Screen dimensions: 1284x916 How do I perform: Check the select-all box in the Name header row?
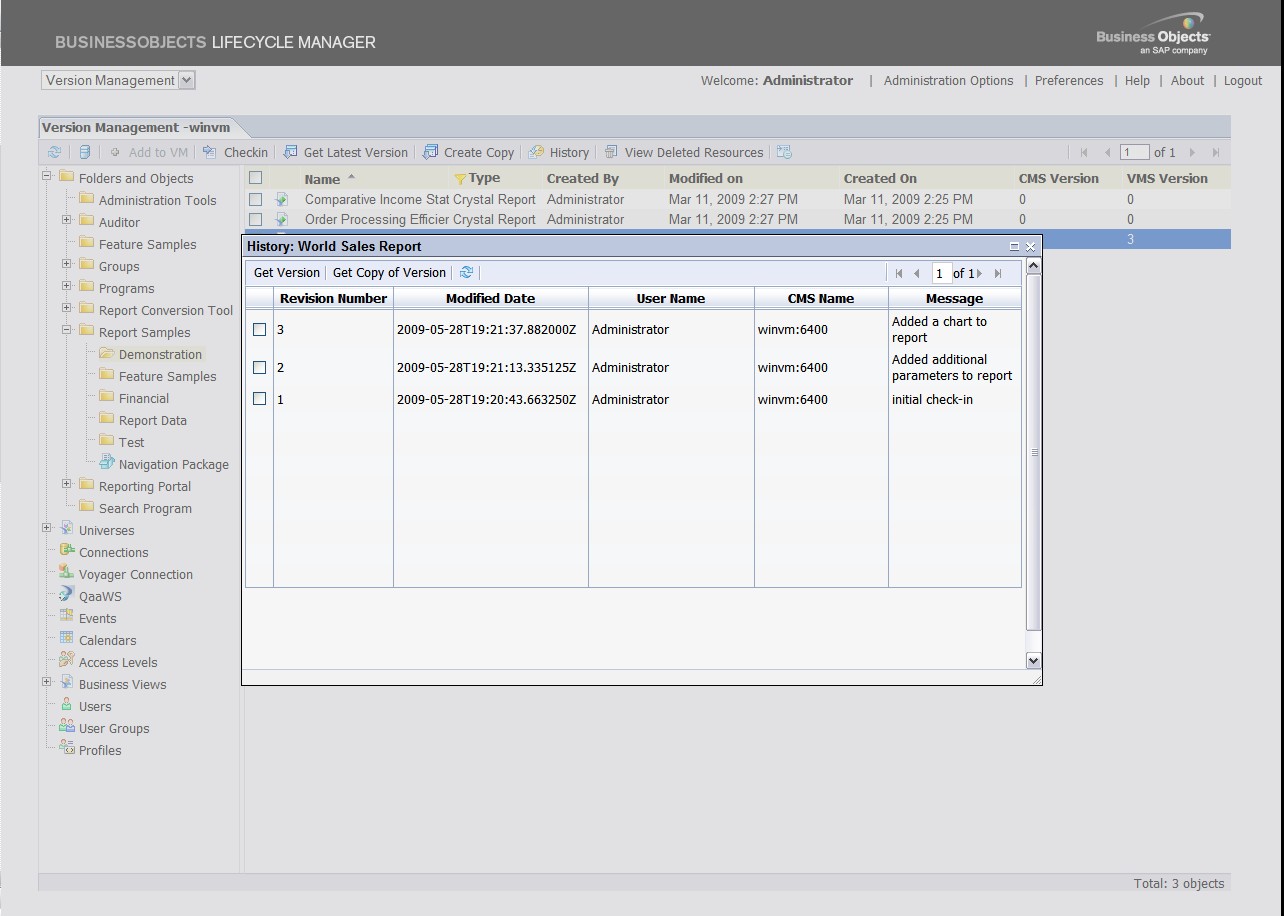[256, 178]
